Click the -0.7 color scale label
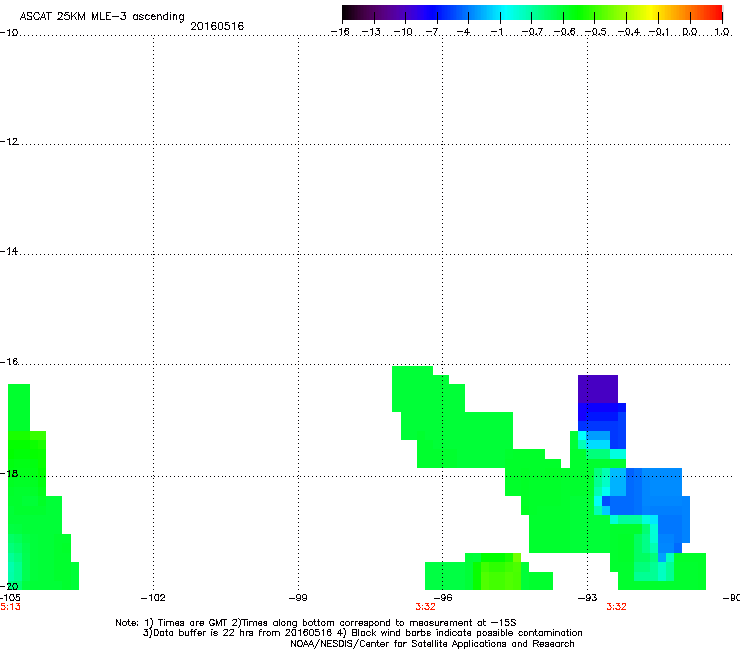Image resolution: width=740 pixels, height=650 pixels. (532, 32)
